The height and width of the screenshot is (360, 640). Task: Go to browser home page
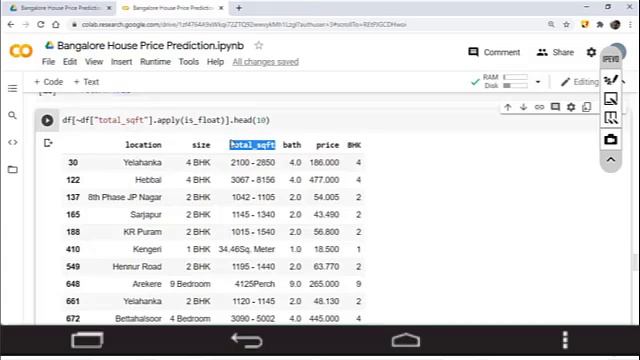click(x=56, y=24)
